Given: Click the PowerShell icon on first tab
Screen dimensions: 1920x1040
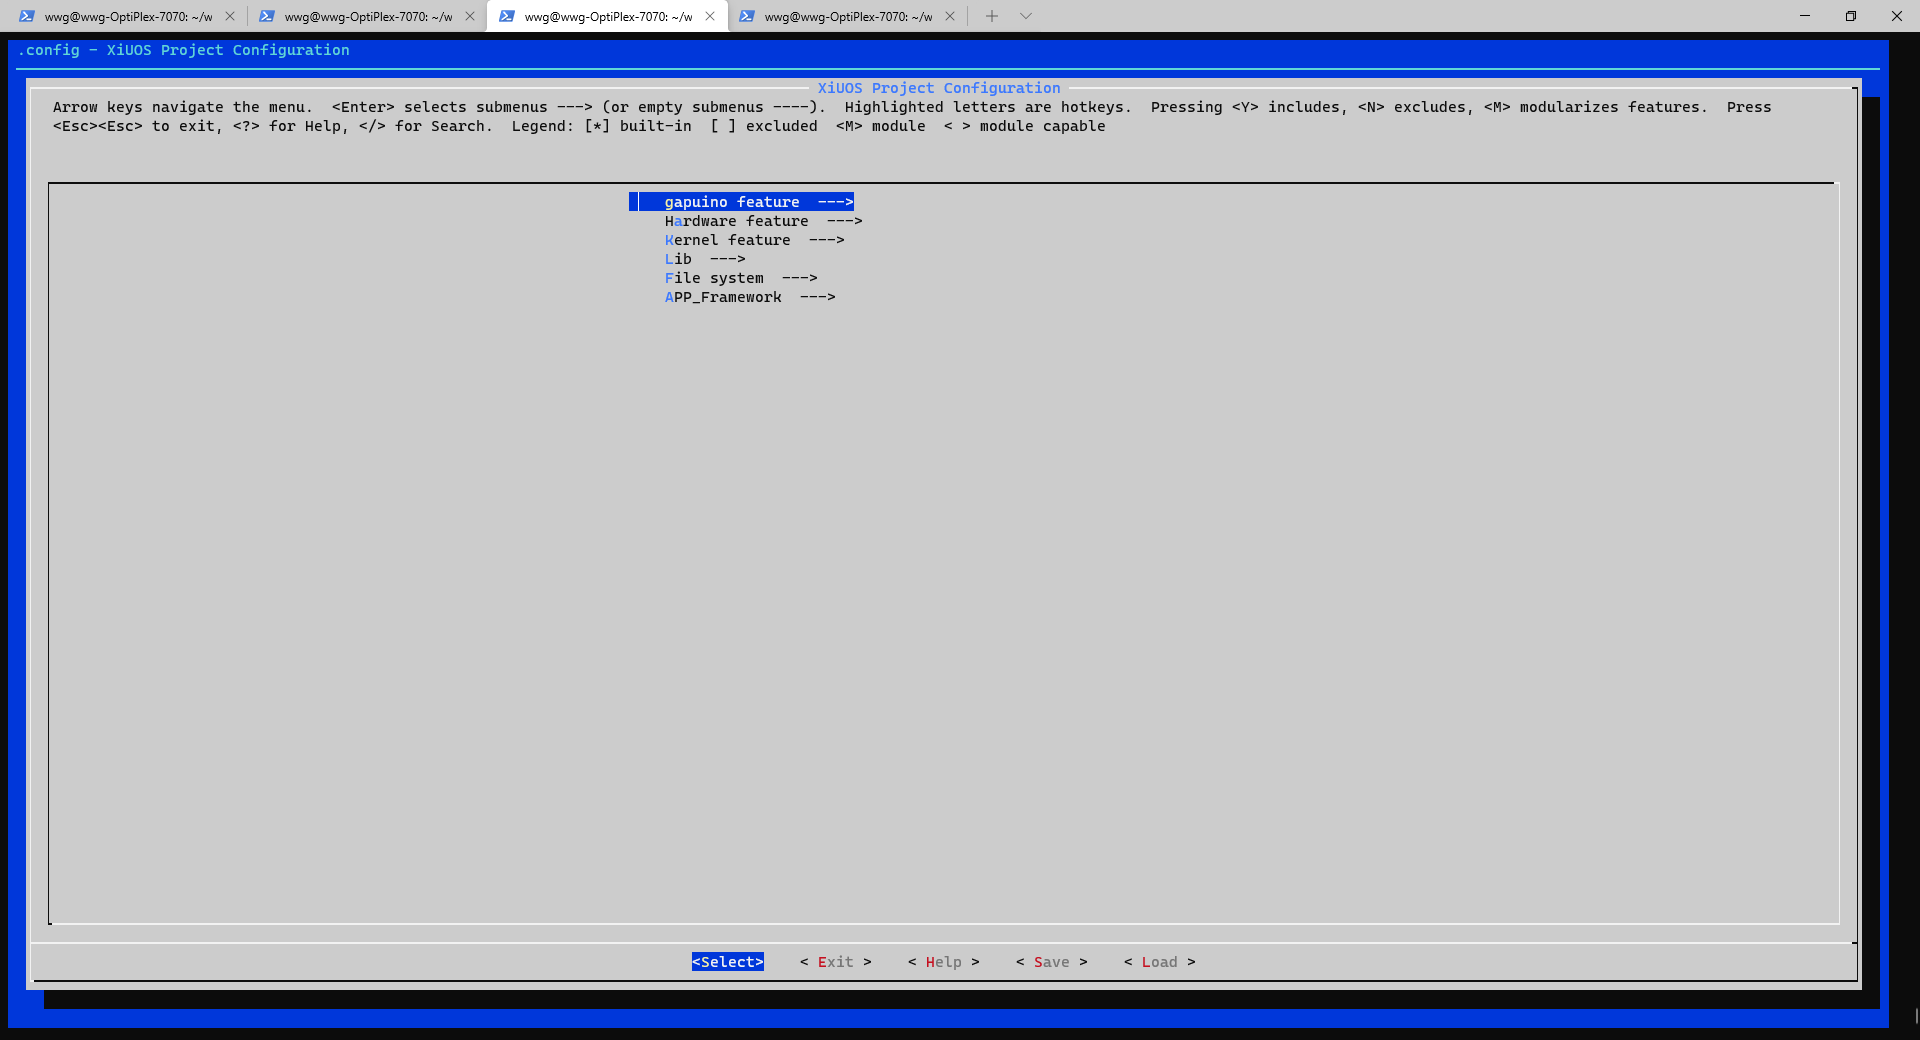Looking at the screenshot, I should pyautogui.click(x=27, y=16).
